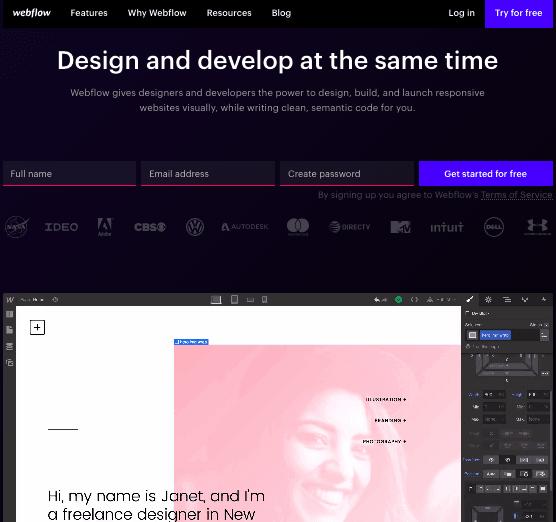Open the Terms of Service link
Screen dimensions: 556x522
(x=516, y=195)
